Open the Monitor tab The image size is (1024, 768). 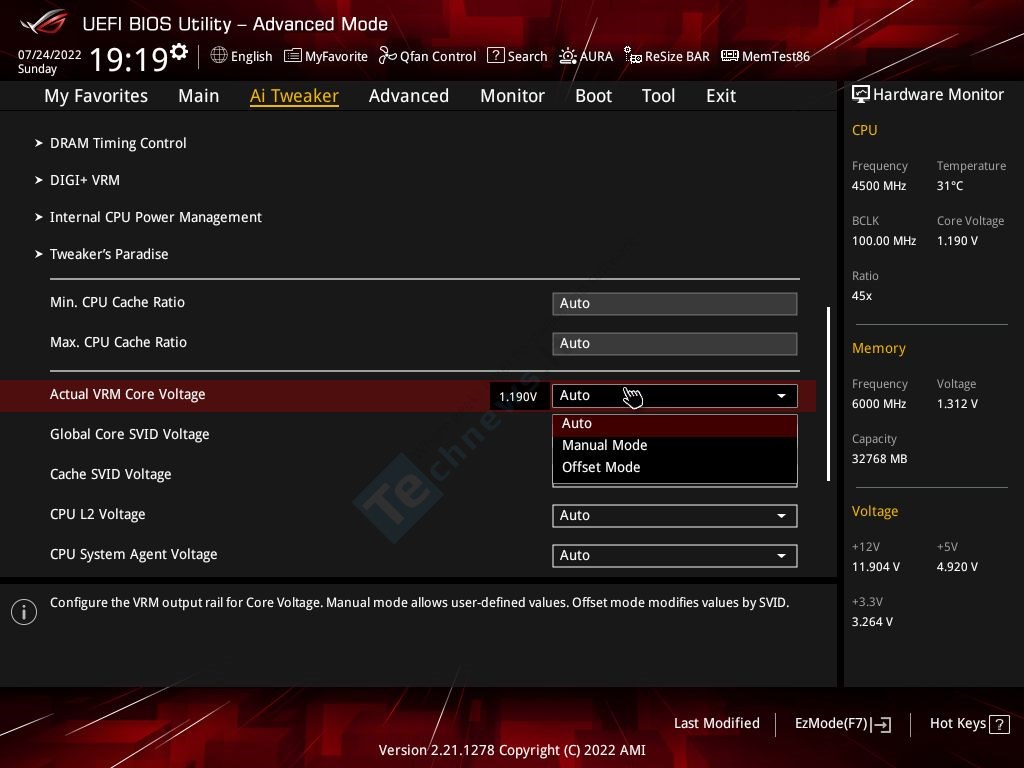[x=513, y=96]
